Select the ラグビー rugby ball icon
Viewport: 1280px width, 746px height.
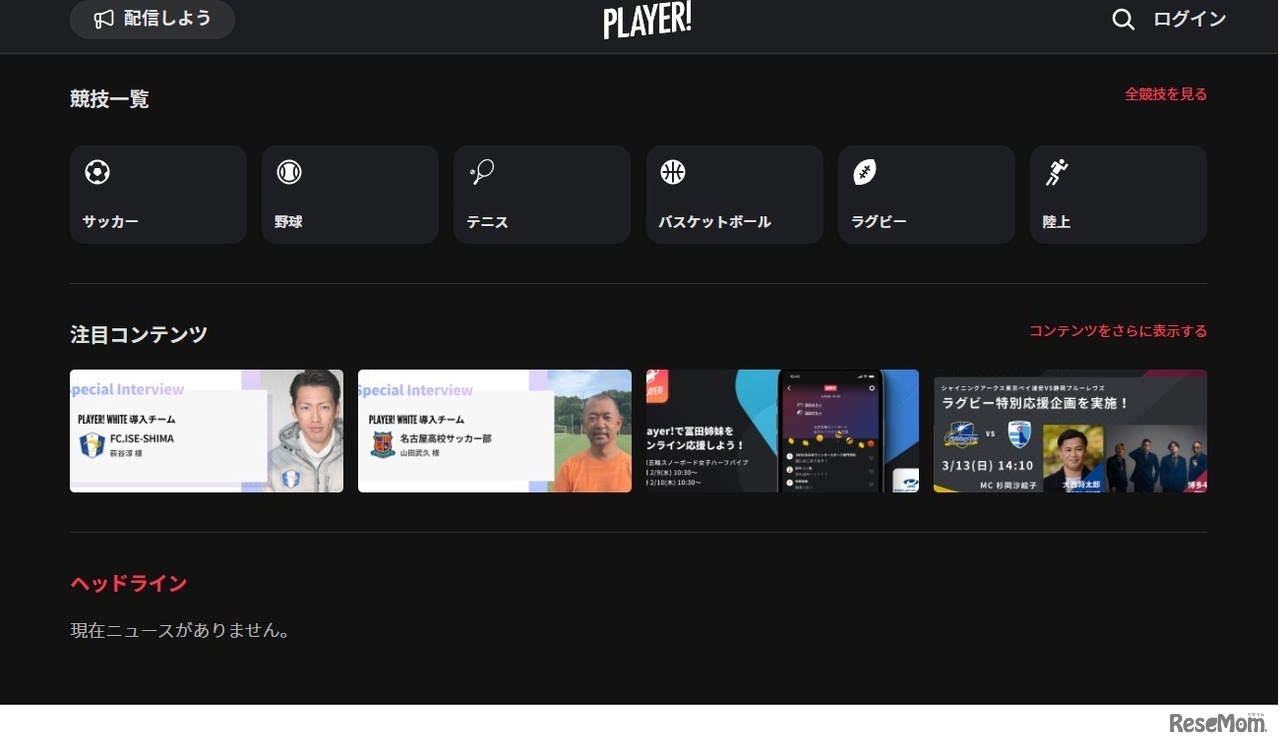[865, 171]
